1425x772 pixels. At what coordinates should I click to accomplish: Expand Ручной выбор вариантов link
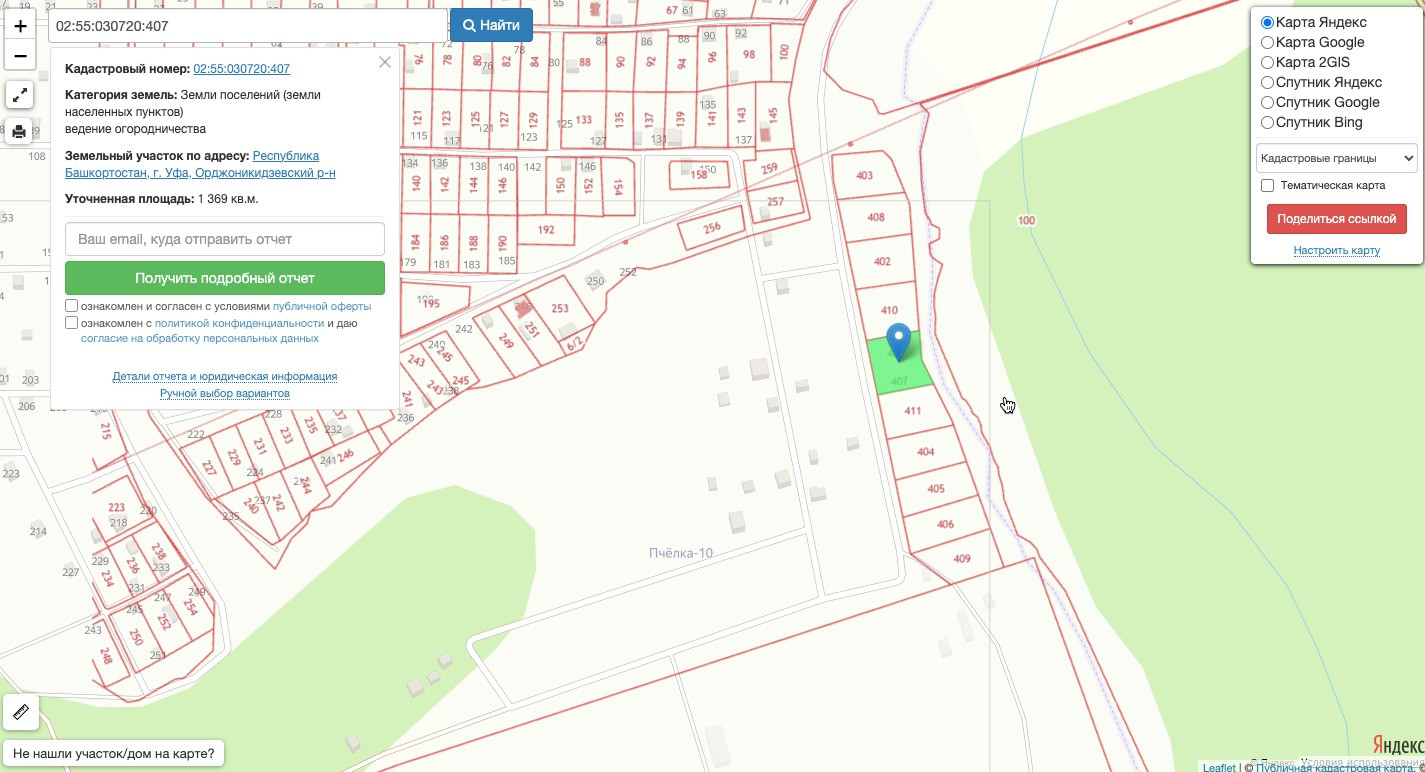[x=225, y=393]
